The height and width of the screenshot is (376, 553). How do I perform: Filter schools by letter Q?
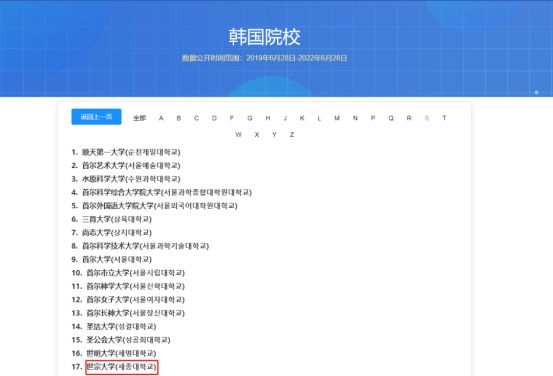(391, 118)
